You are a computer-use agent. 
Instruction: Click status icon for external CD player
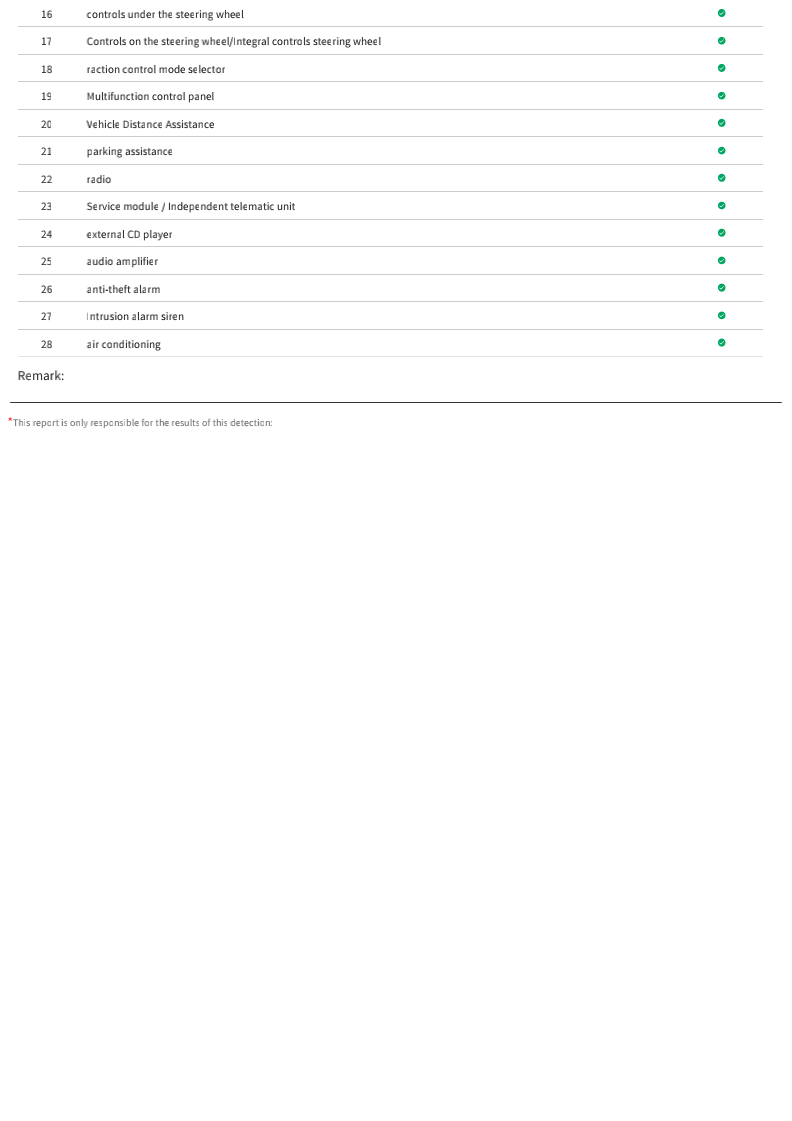(721, 232)
